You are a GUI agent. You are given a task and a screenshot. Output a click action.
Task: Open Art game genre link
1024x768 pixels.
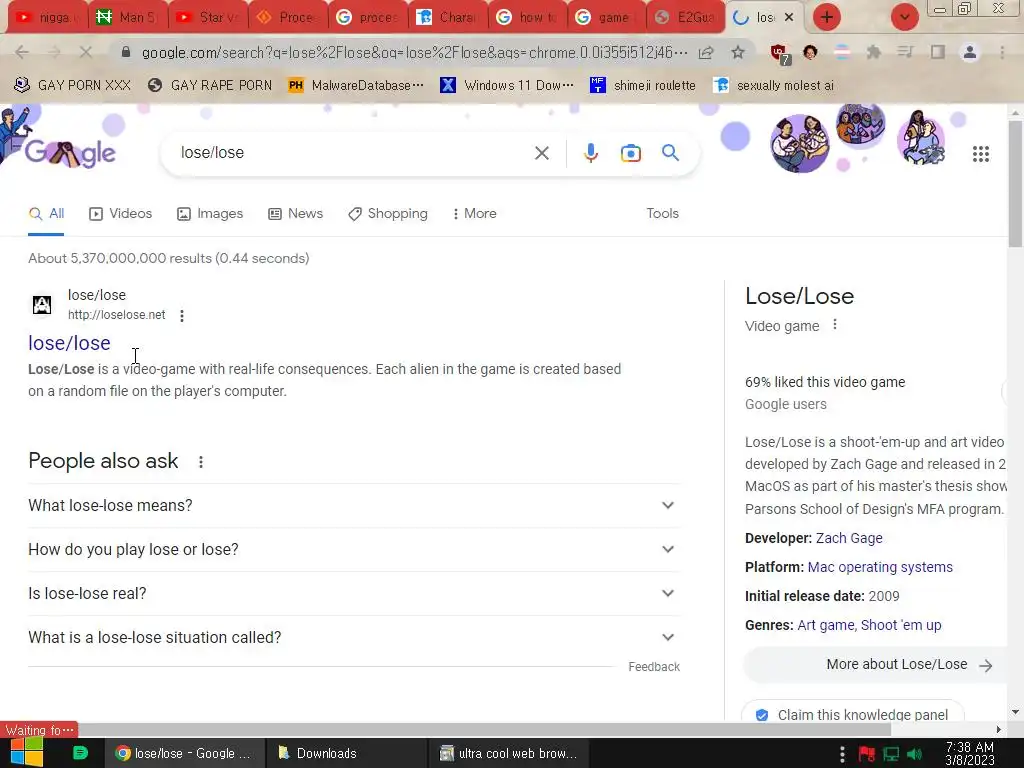tap(825, 625)
